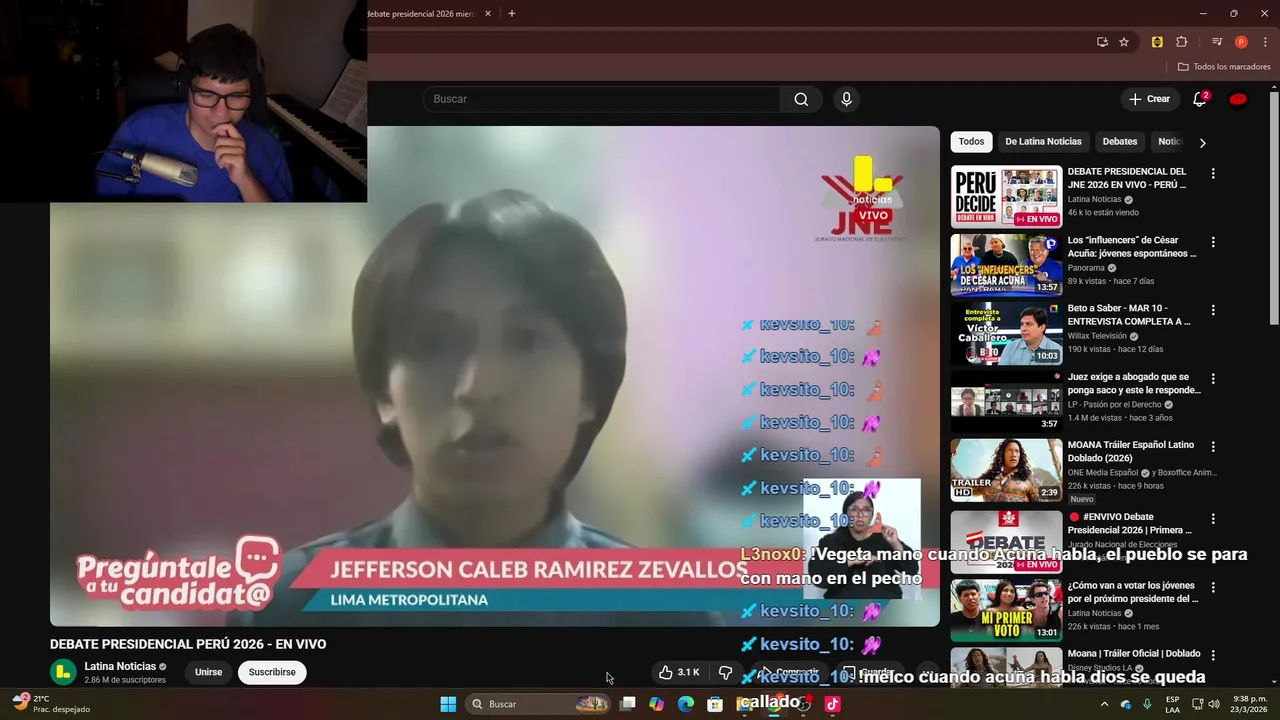
Task: Close the debate presidencial browser tab
Action: (x=488, y=14)
